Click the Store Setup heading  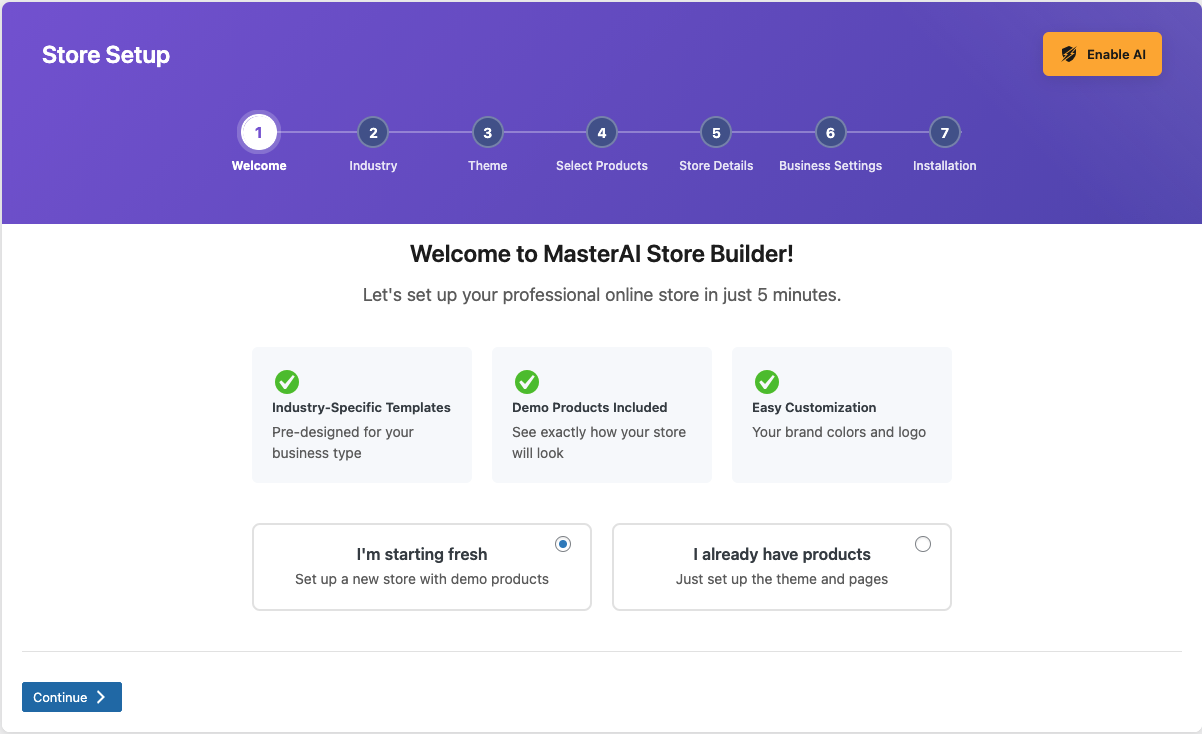pos(105,54)
